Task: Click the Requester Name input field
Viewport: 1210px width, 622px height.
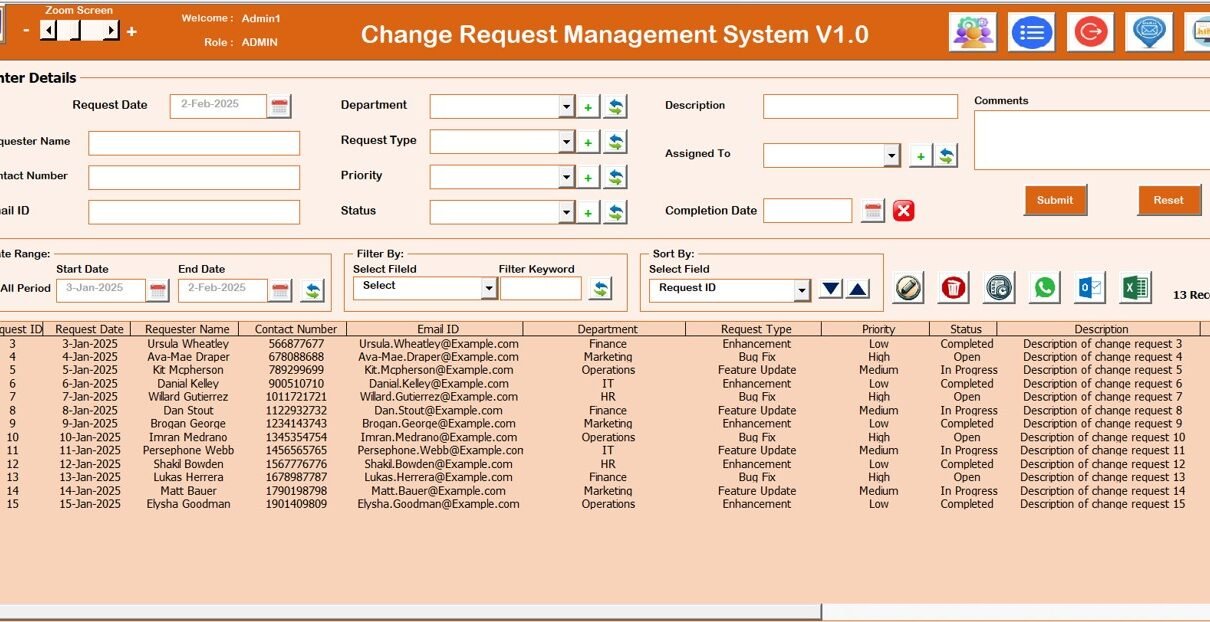Action: (194, 143)
